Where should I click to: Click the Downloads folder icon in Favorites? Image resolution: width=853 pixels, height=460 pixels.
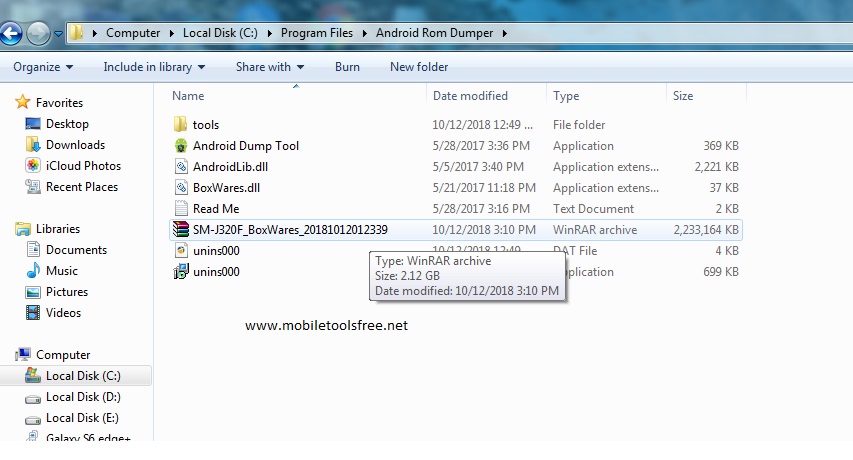pos(33,145)
